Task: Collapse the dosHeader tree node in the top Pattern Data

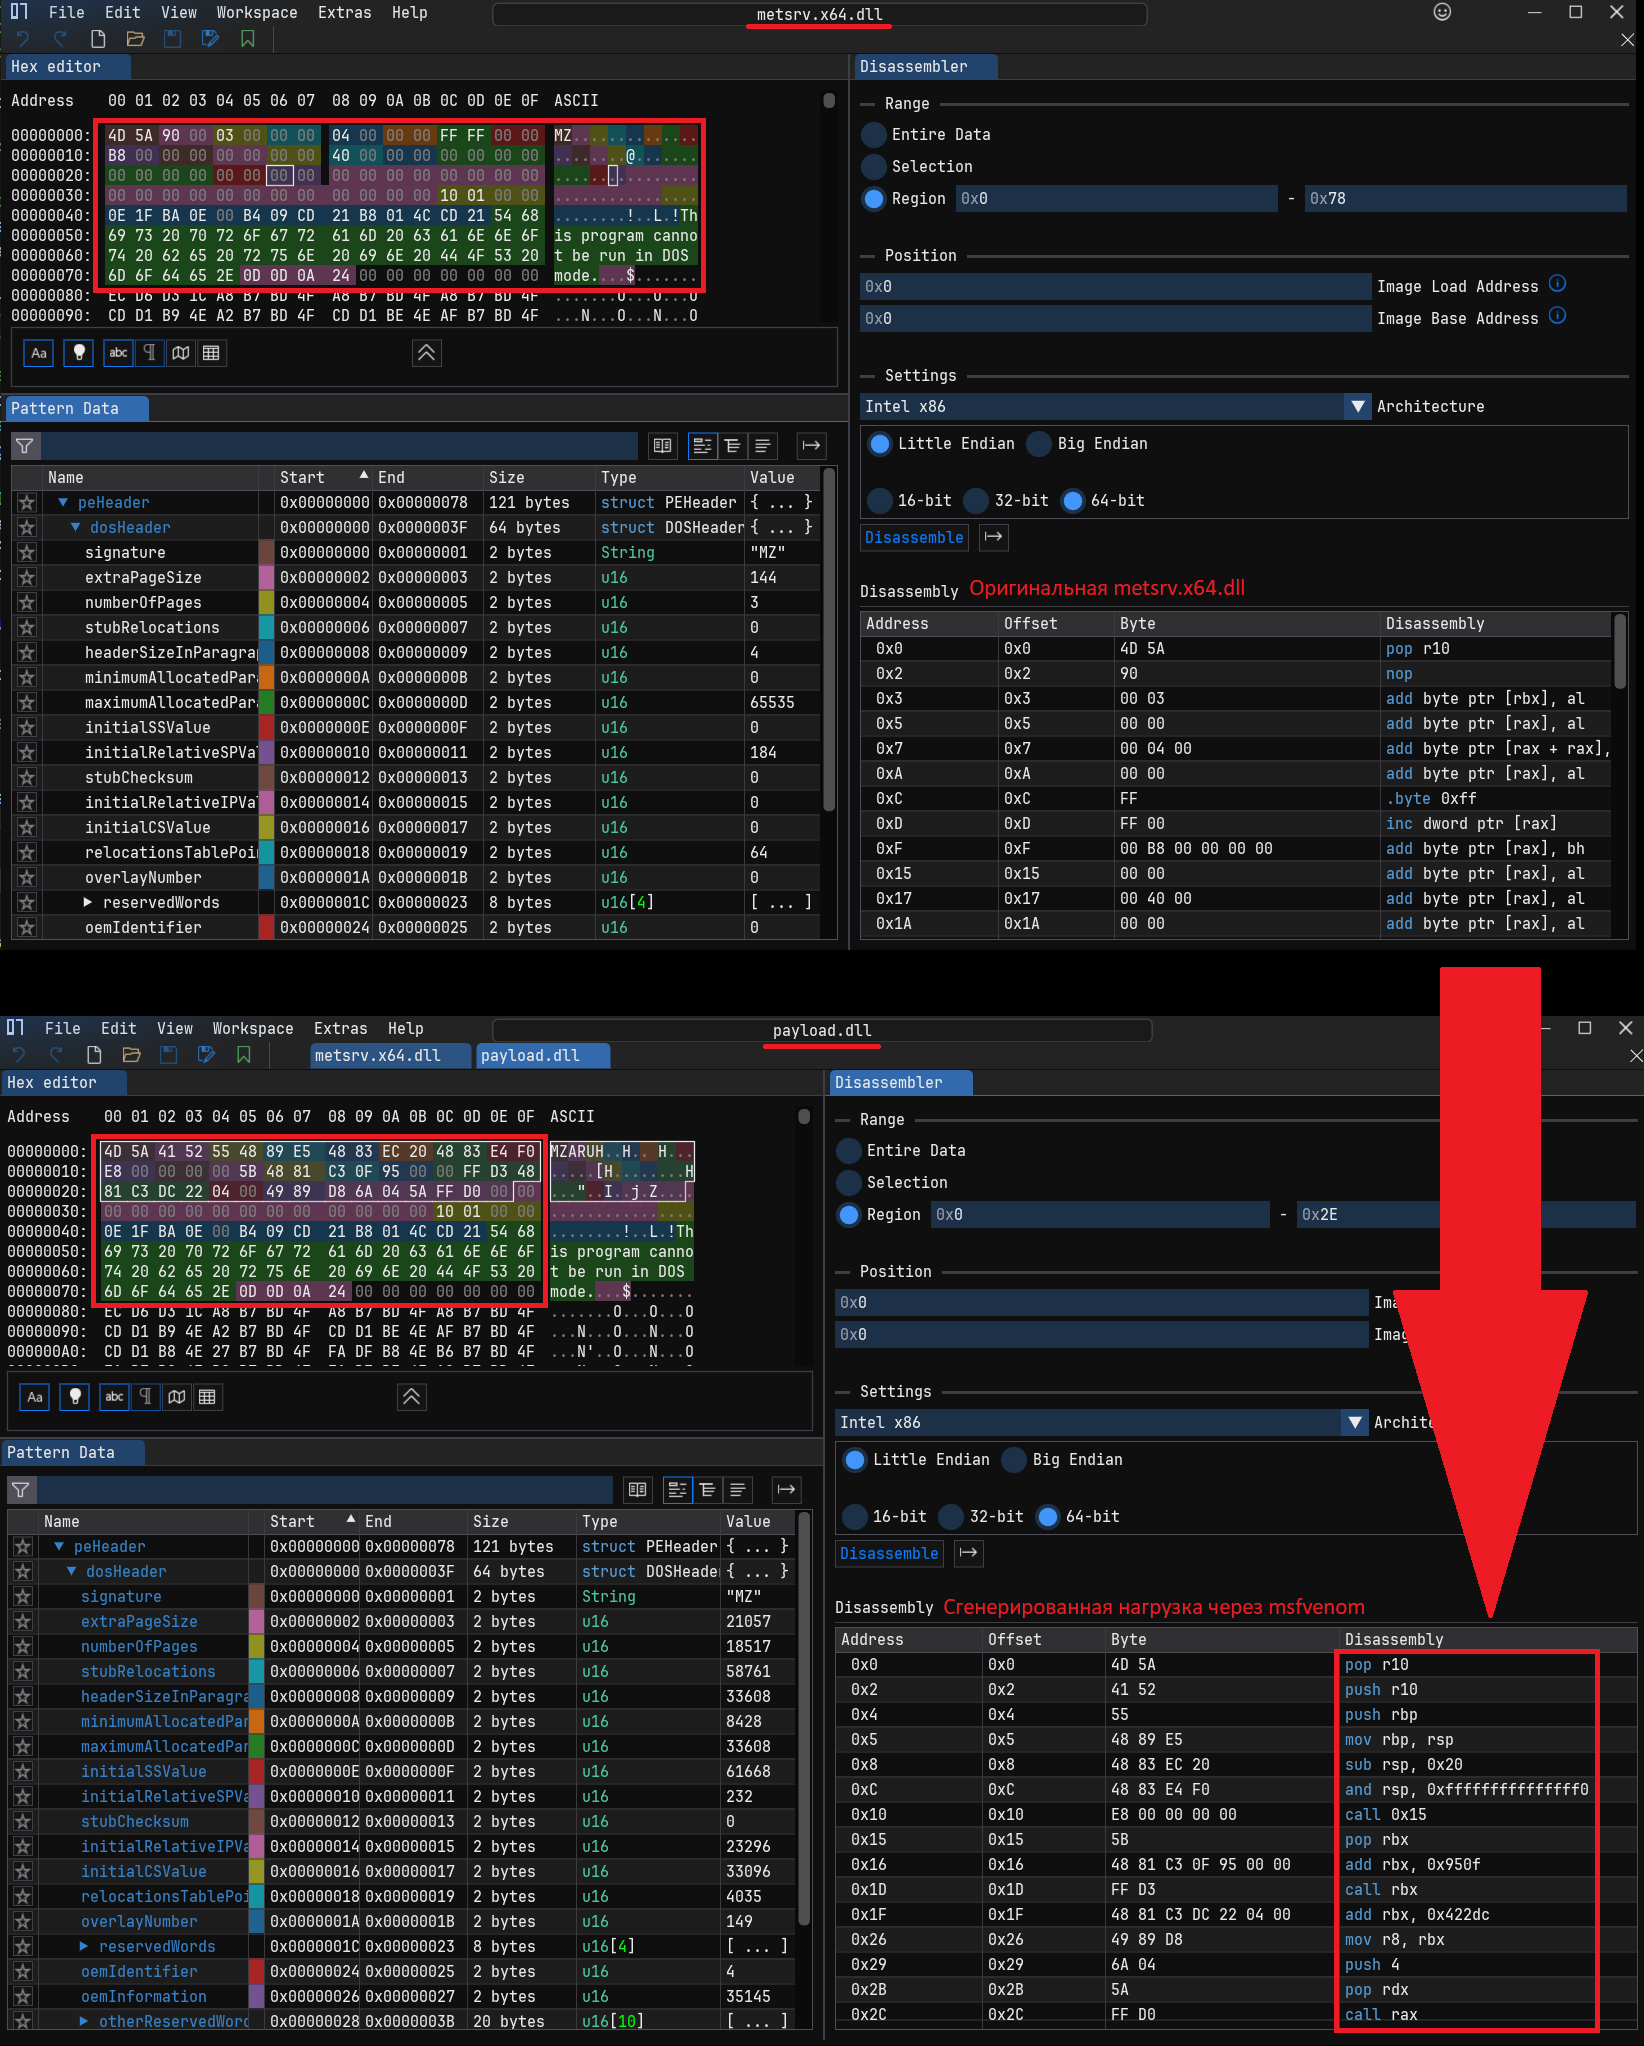Action: pyautogui.click(x=75, y=527)
